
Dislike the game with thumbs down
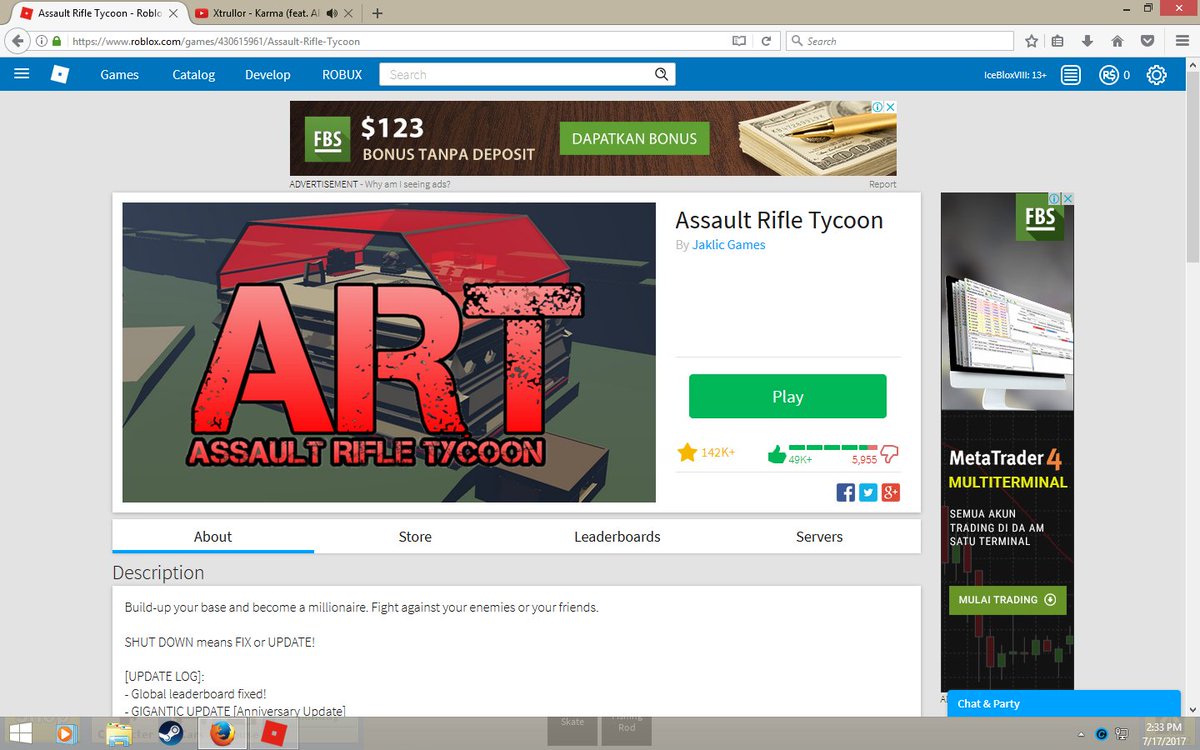pyautogui.click(x=889, y=455)
